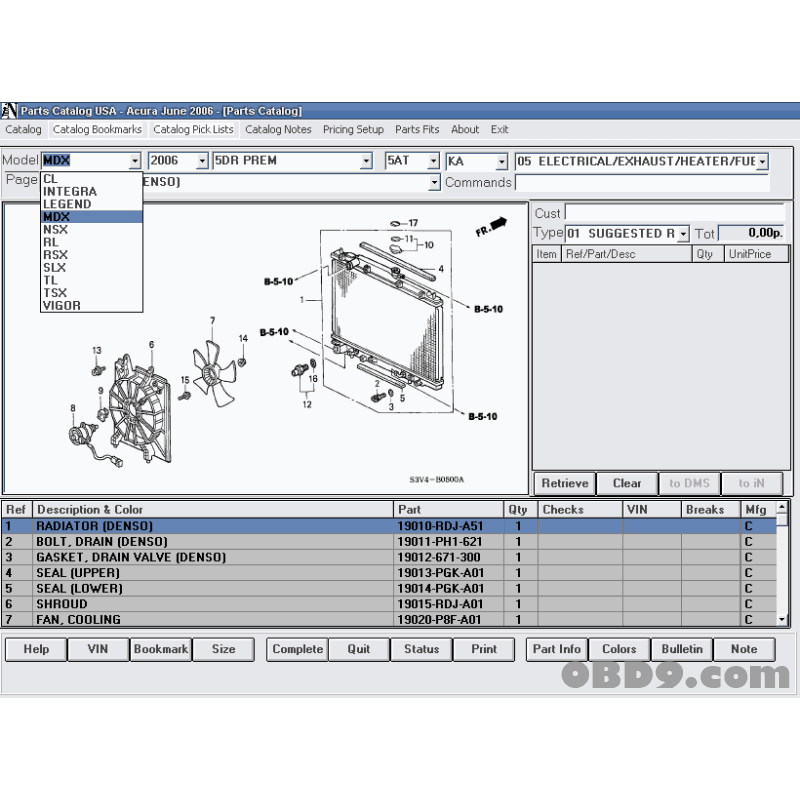Select the FAN, COOLING row
The image size is (800, 800).
tap(389, 619)
